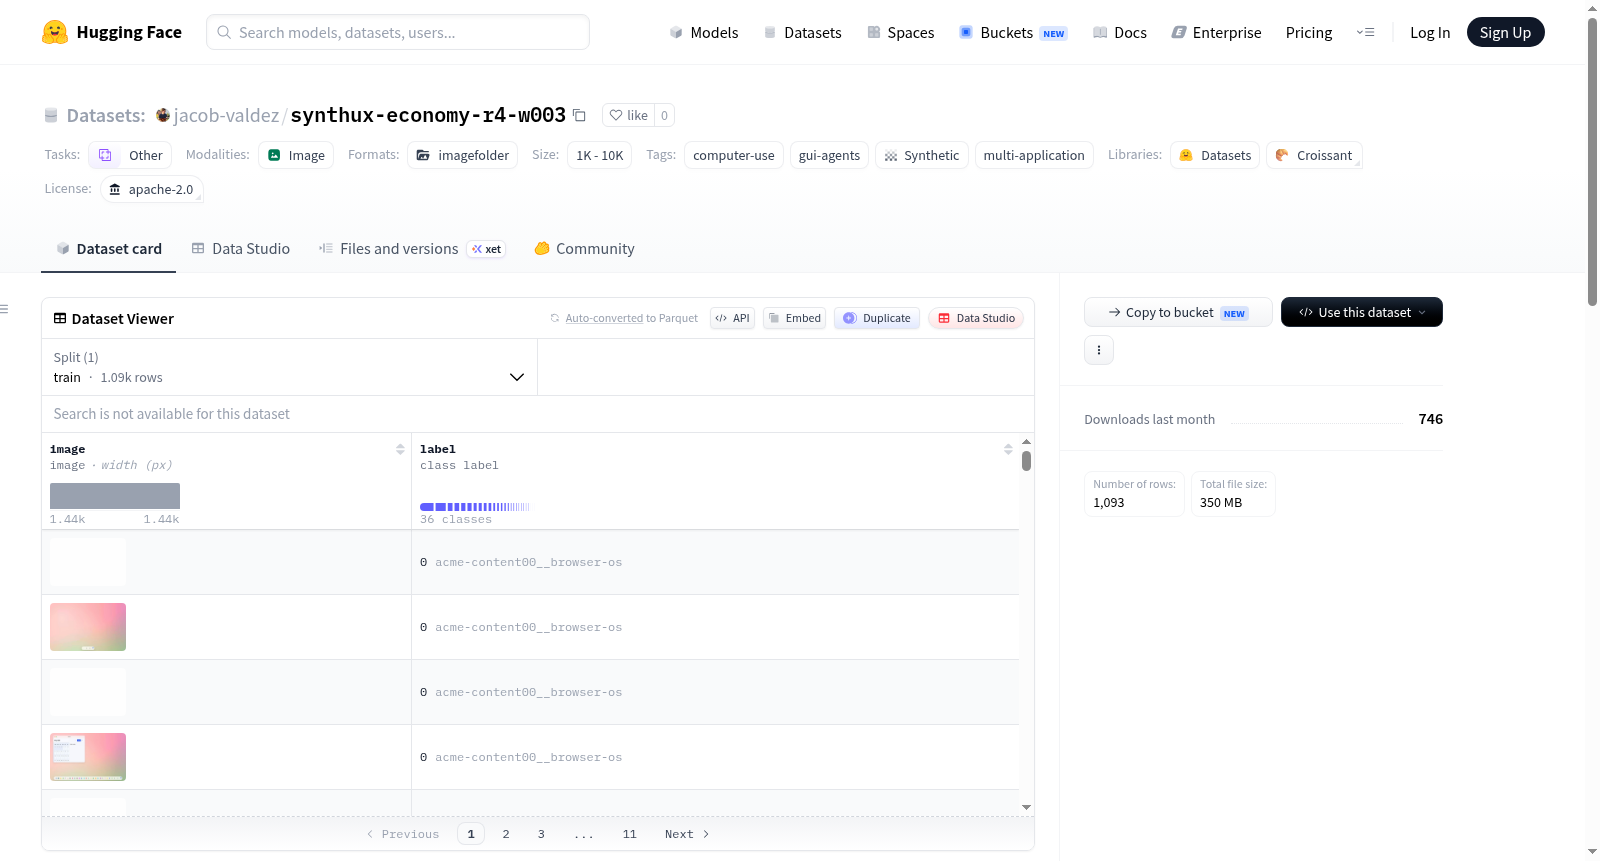Click the page vertical scrollbar

(1593, 160)
